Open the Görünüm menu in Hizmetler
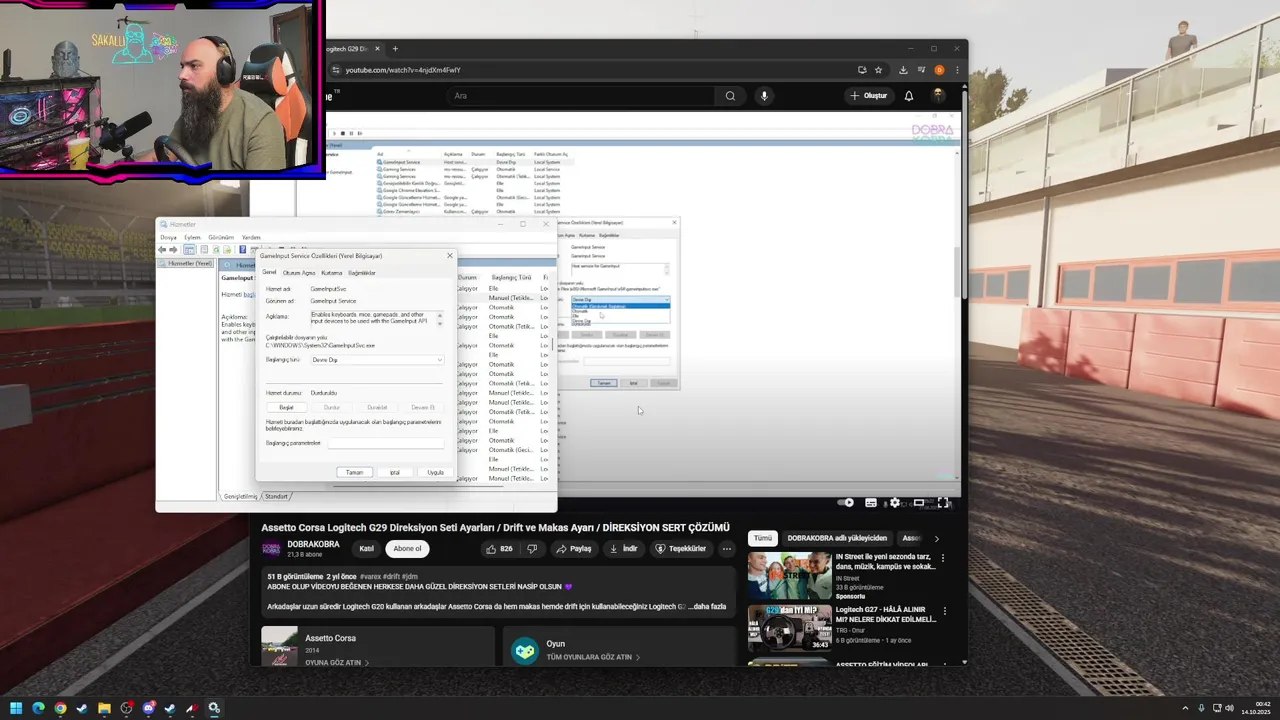The image size is (1280, 720). click(221, 237)
